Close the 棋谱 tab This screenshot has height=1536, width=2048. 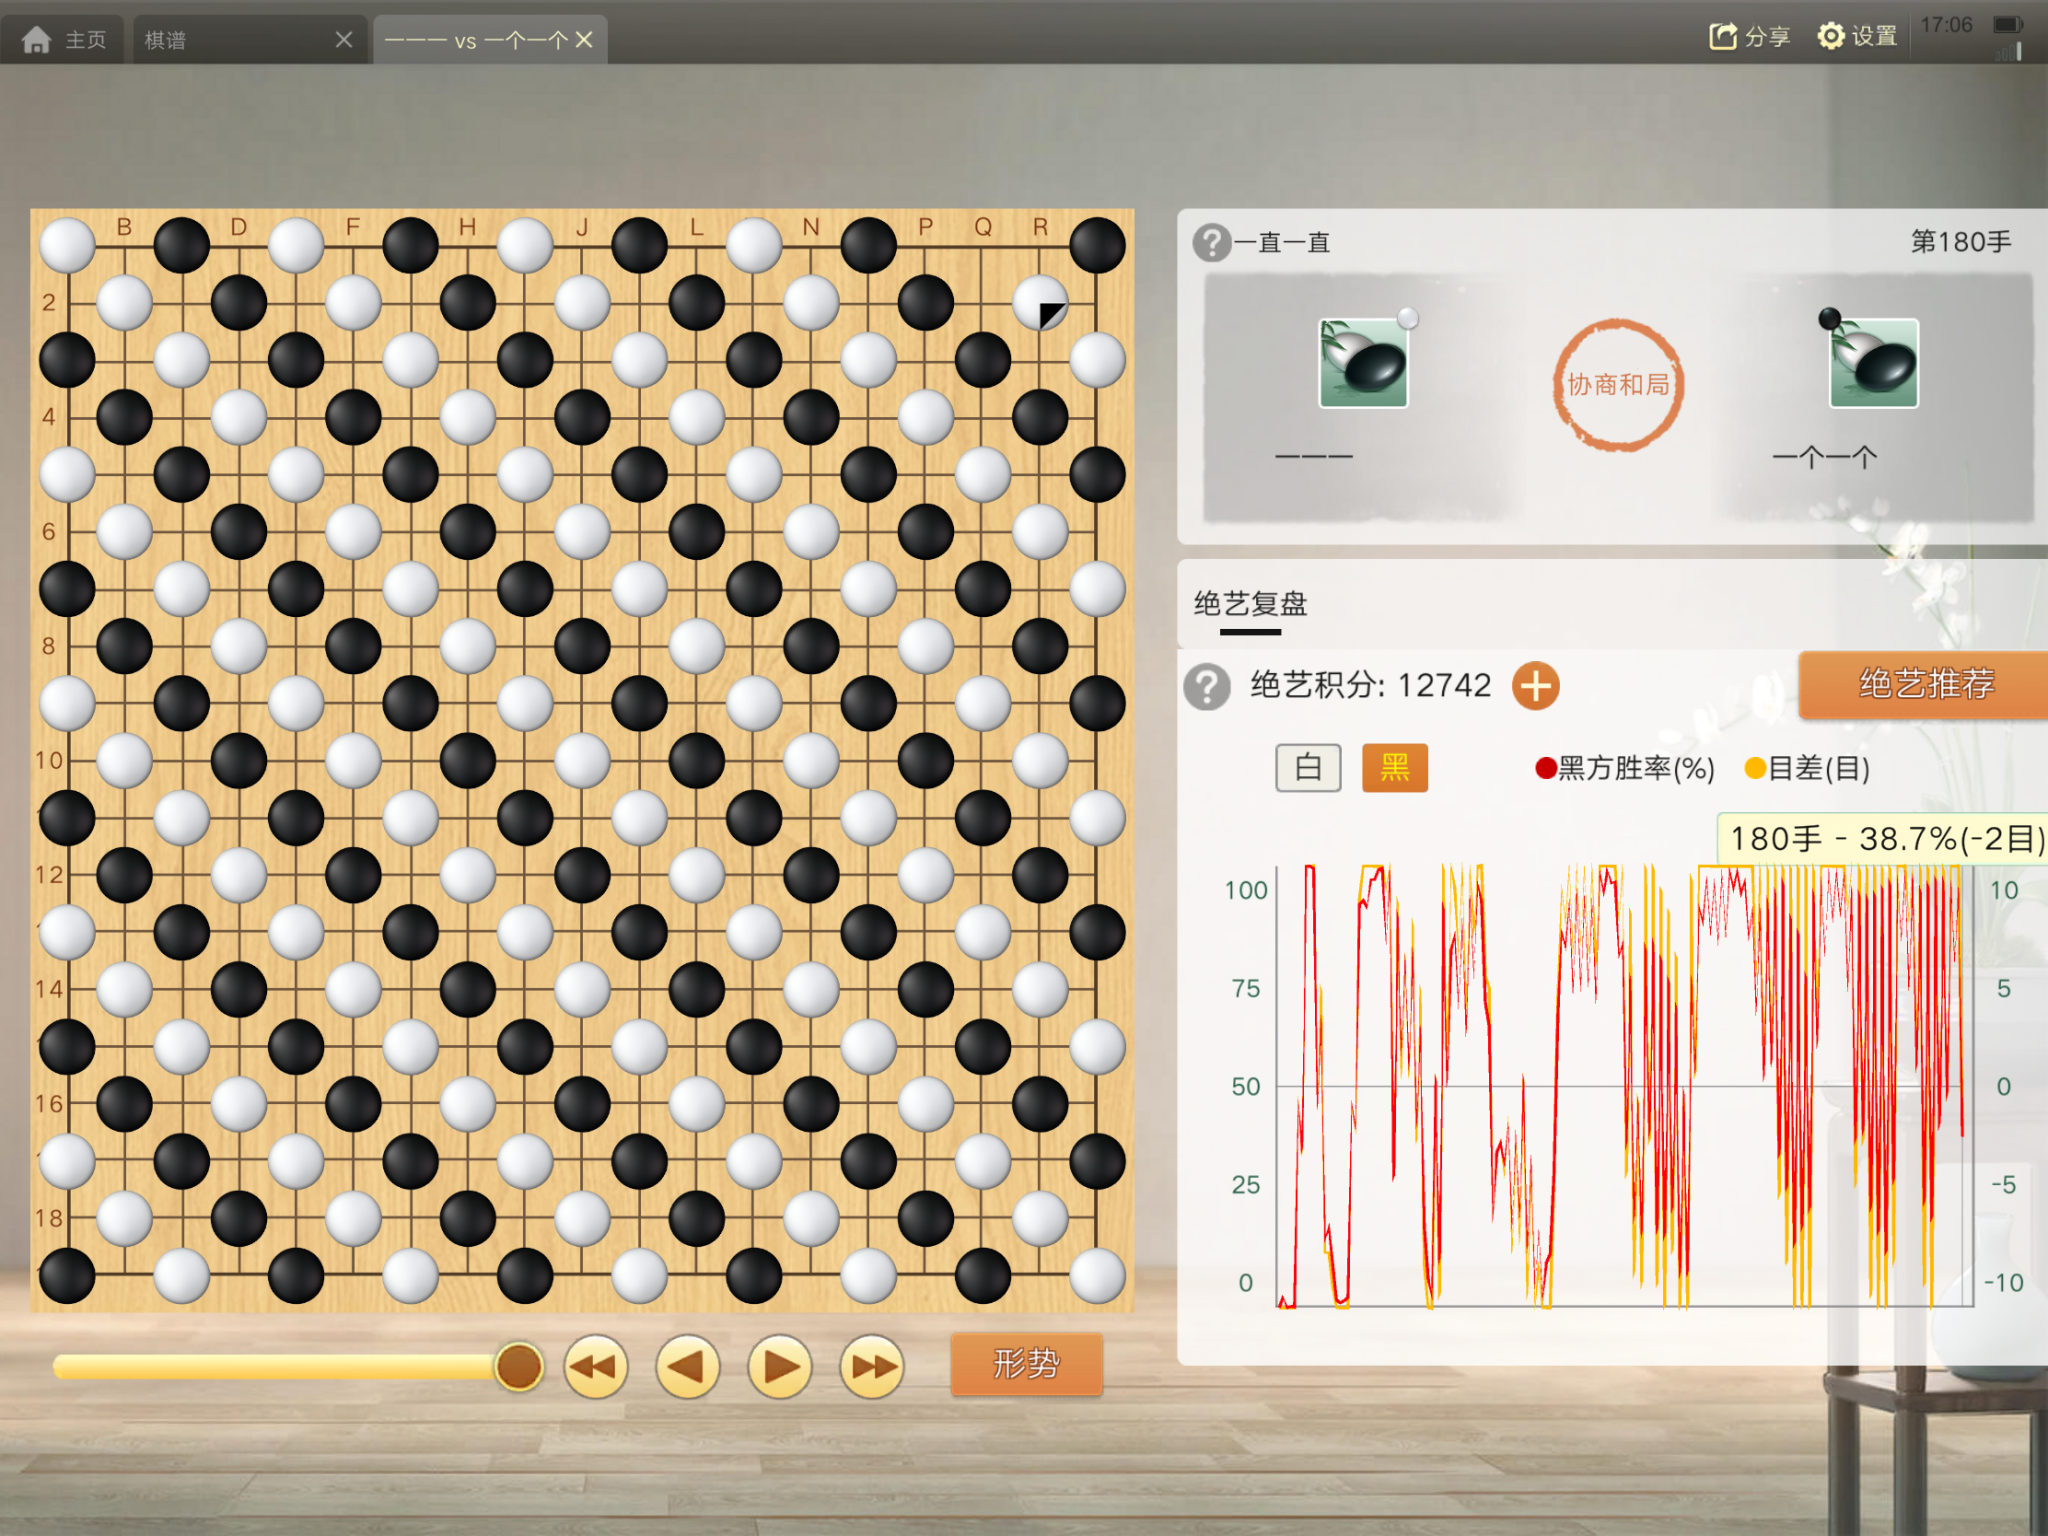(x=344, y=40)
